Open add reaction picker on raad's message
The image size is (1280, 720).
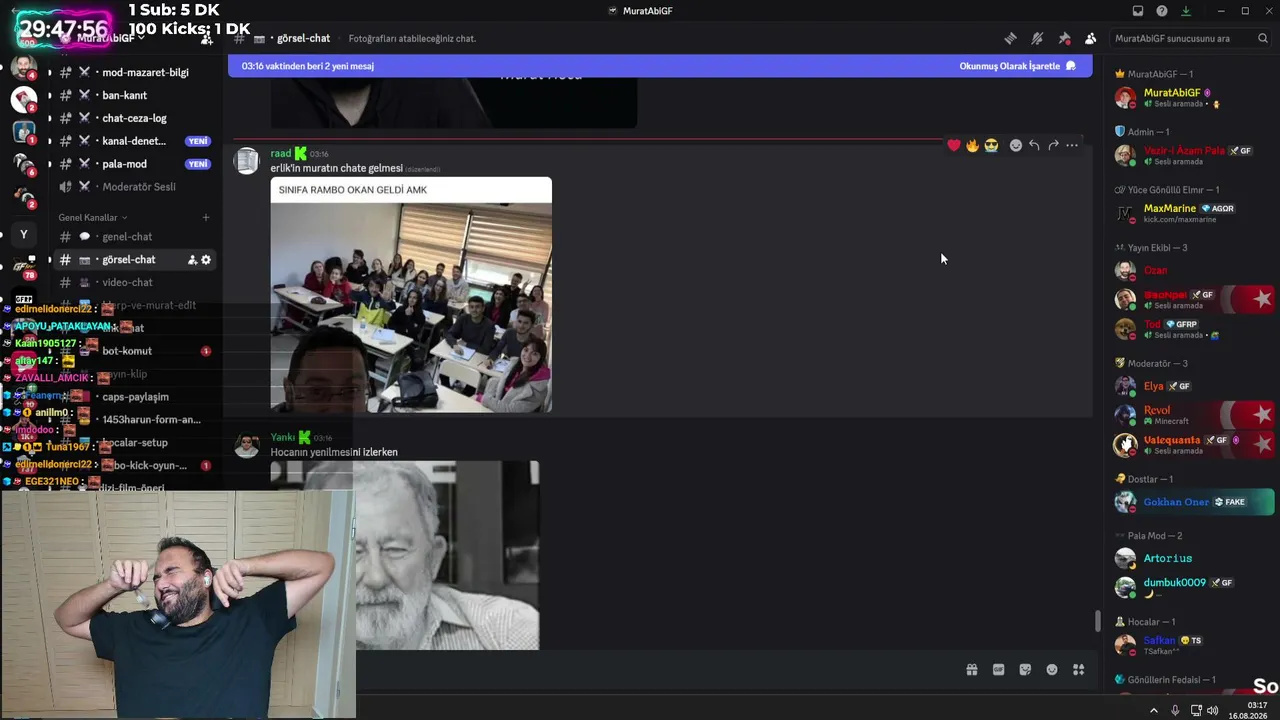1016,145
